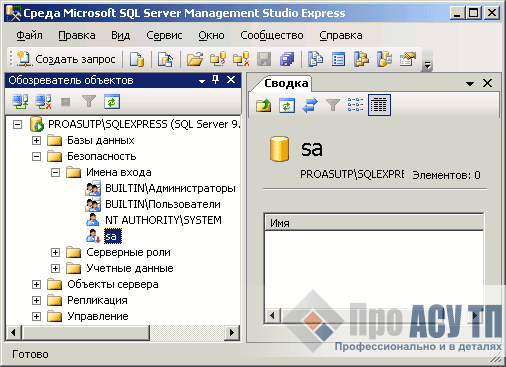This screenshot has height=367, width=506.
Task: Click the sa login user icon
Action: pyautogui.click(x=93, y=236)
